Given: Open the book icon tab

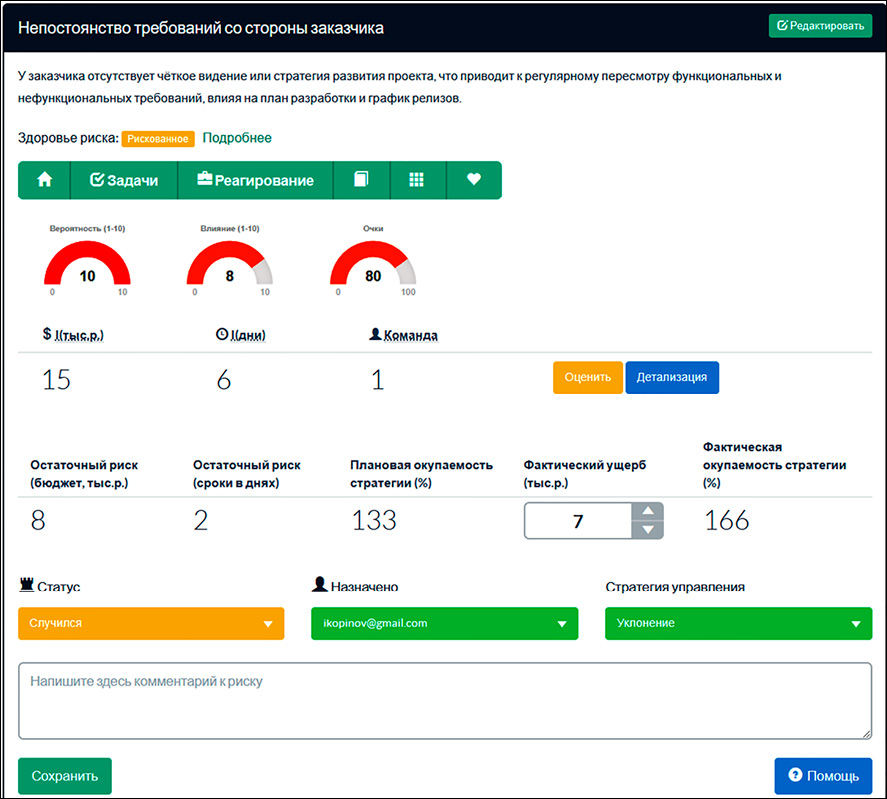Looking at the screenshot, I should click(x=361, y=180).
